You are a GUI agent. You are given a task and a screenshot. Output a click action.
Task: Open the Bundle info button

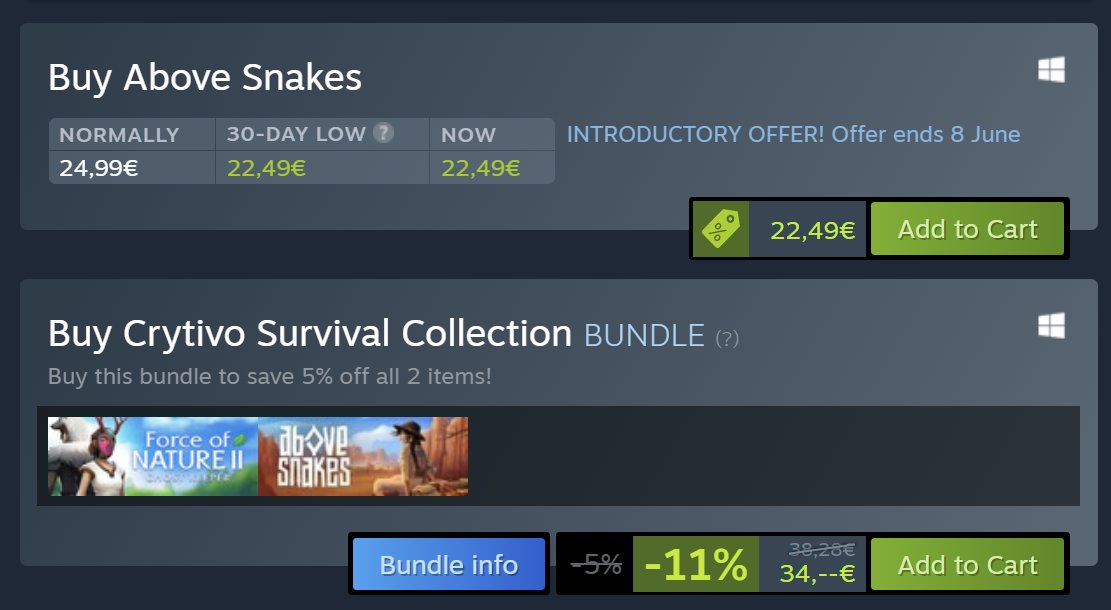pyautogui.click(x=448, y=565)
